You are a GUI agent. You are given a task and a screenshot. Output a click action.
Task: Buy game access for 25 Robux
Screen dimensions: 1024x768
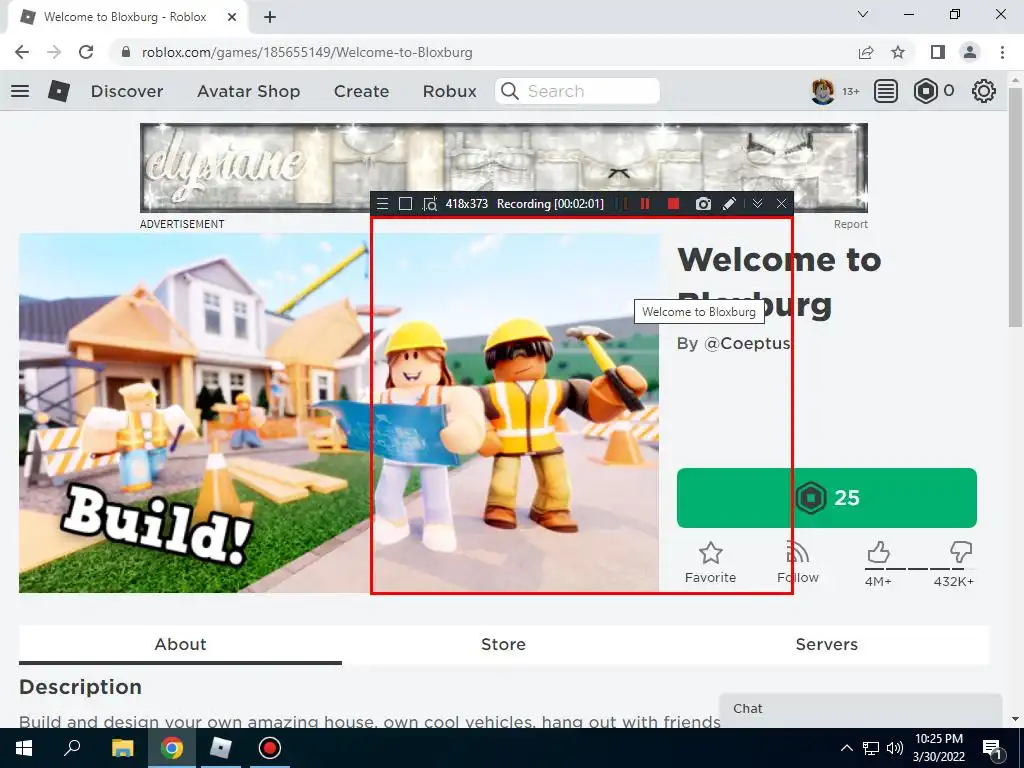click(827, 498)
